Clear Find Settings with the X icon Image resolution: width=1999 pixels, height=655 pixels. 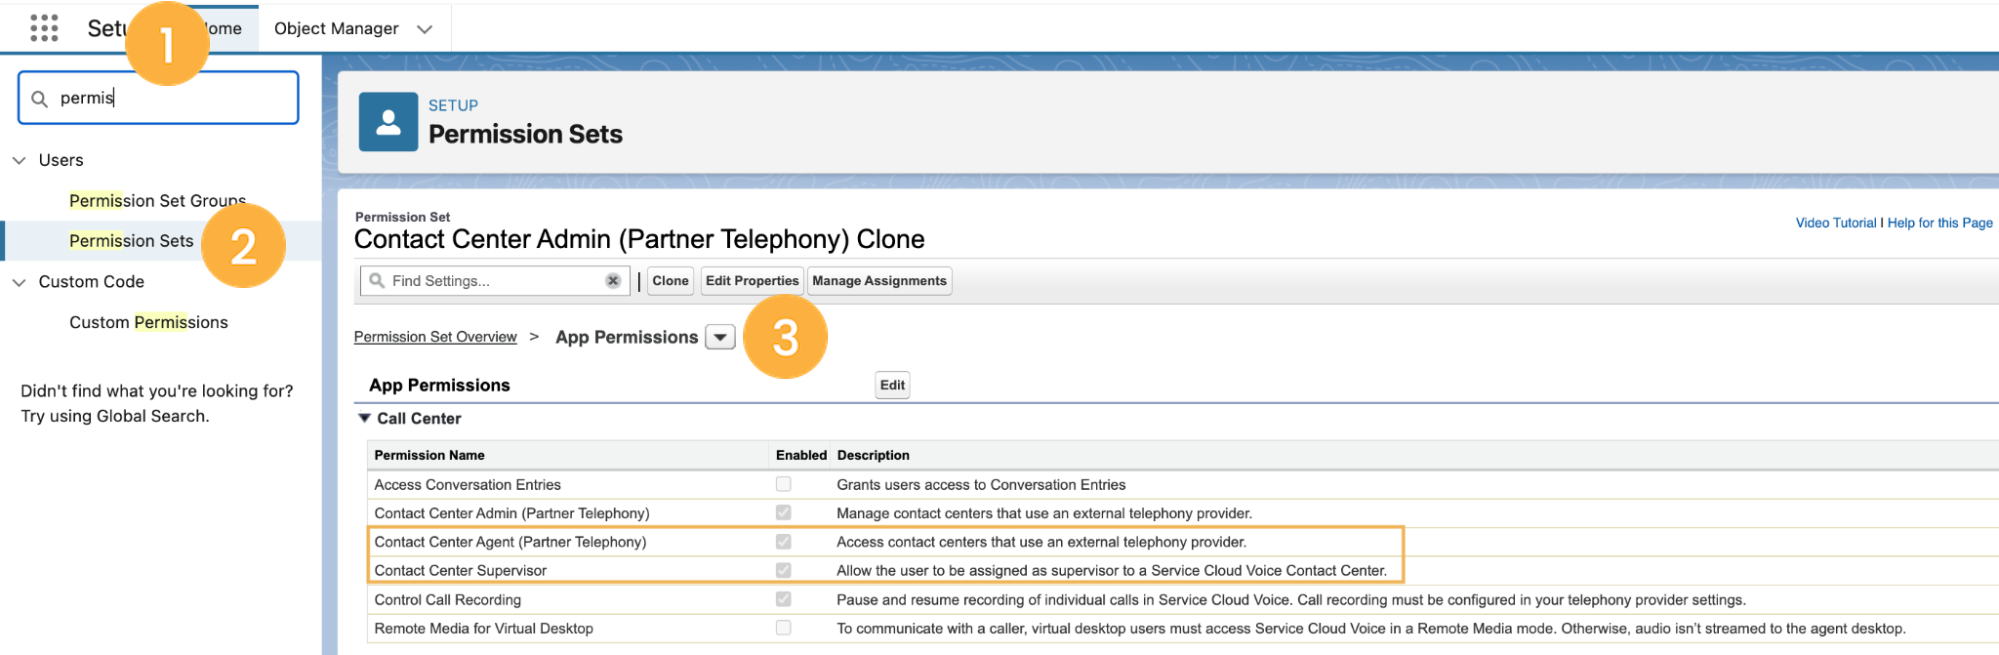pyautogui.click(x=613, y=281)
